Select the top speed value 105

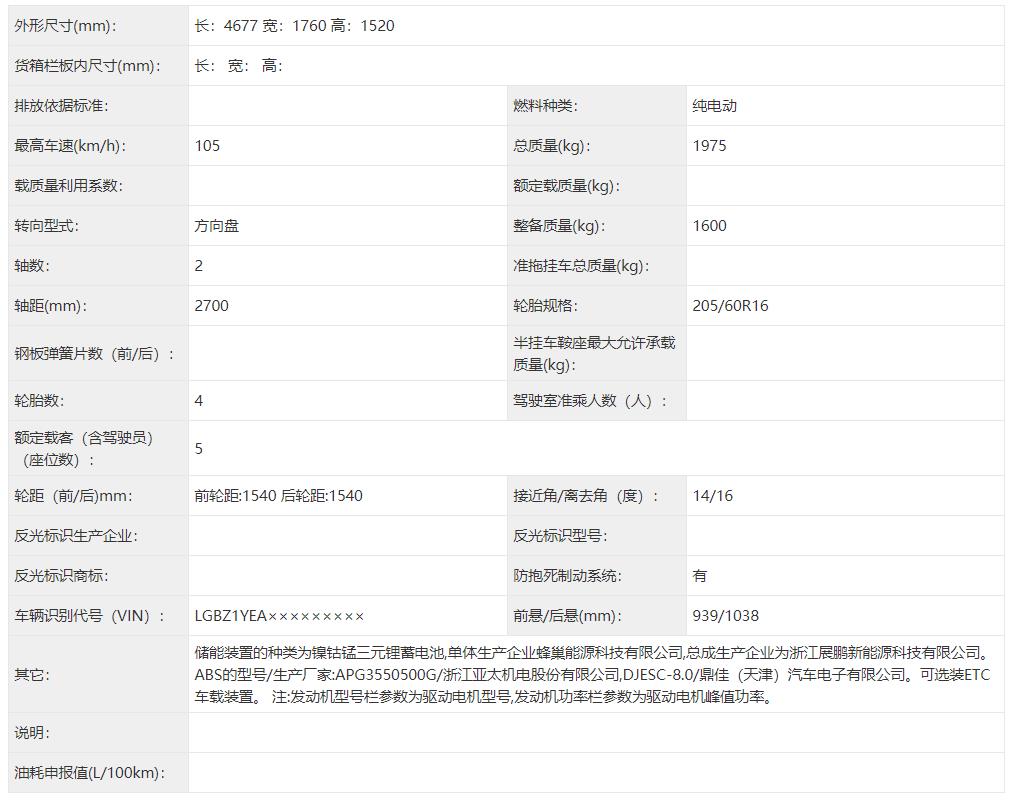click(x=207, y=146)
